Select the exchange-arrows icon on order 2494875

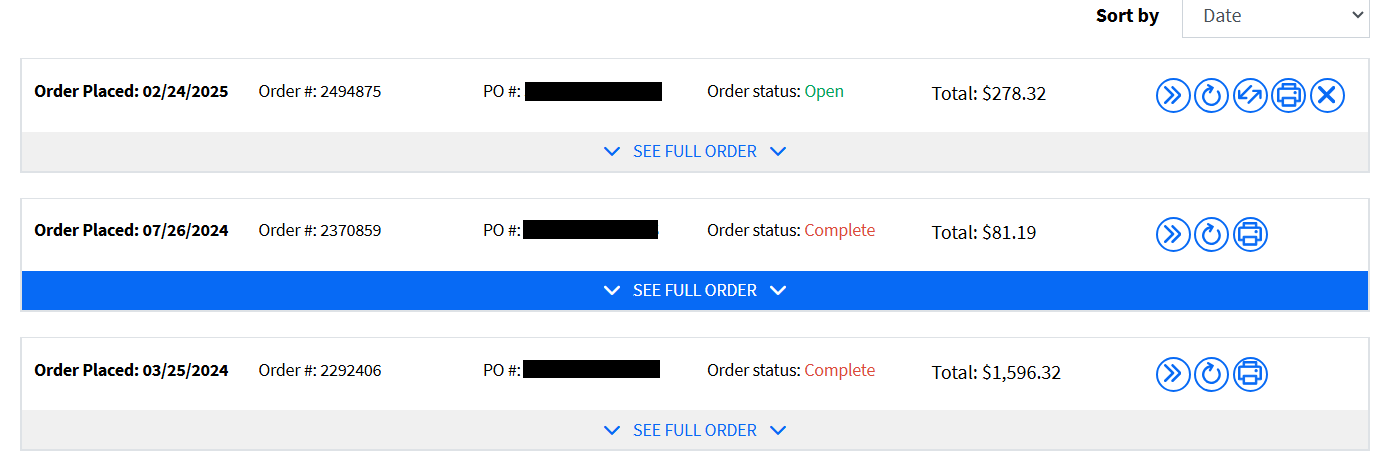pos(1250,96)
